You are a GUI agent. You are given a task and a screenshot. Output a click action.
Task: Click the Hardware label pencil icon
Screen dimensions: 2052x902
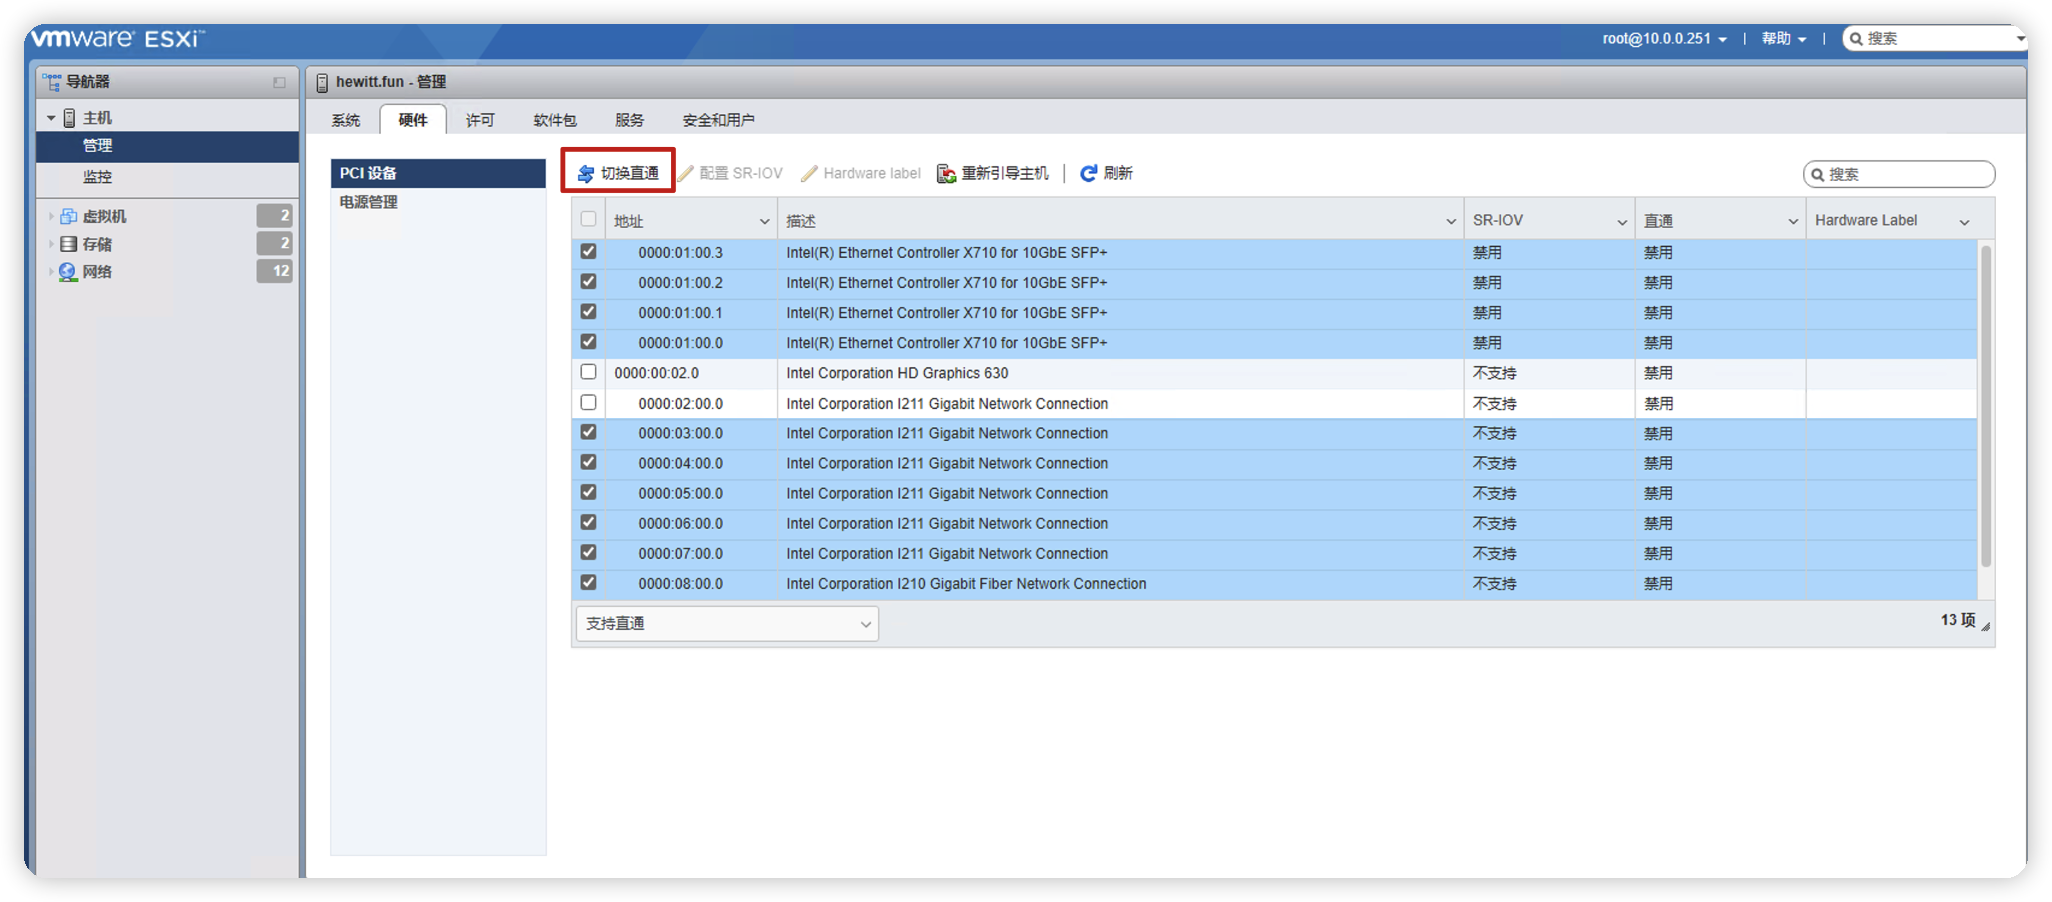[809, 173]
